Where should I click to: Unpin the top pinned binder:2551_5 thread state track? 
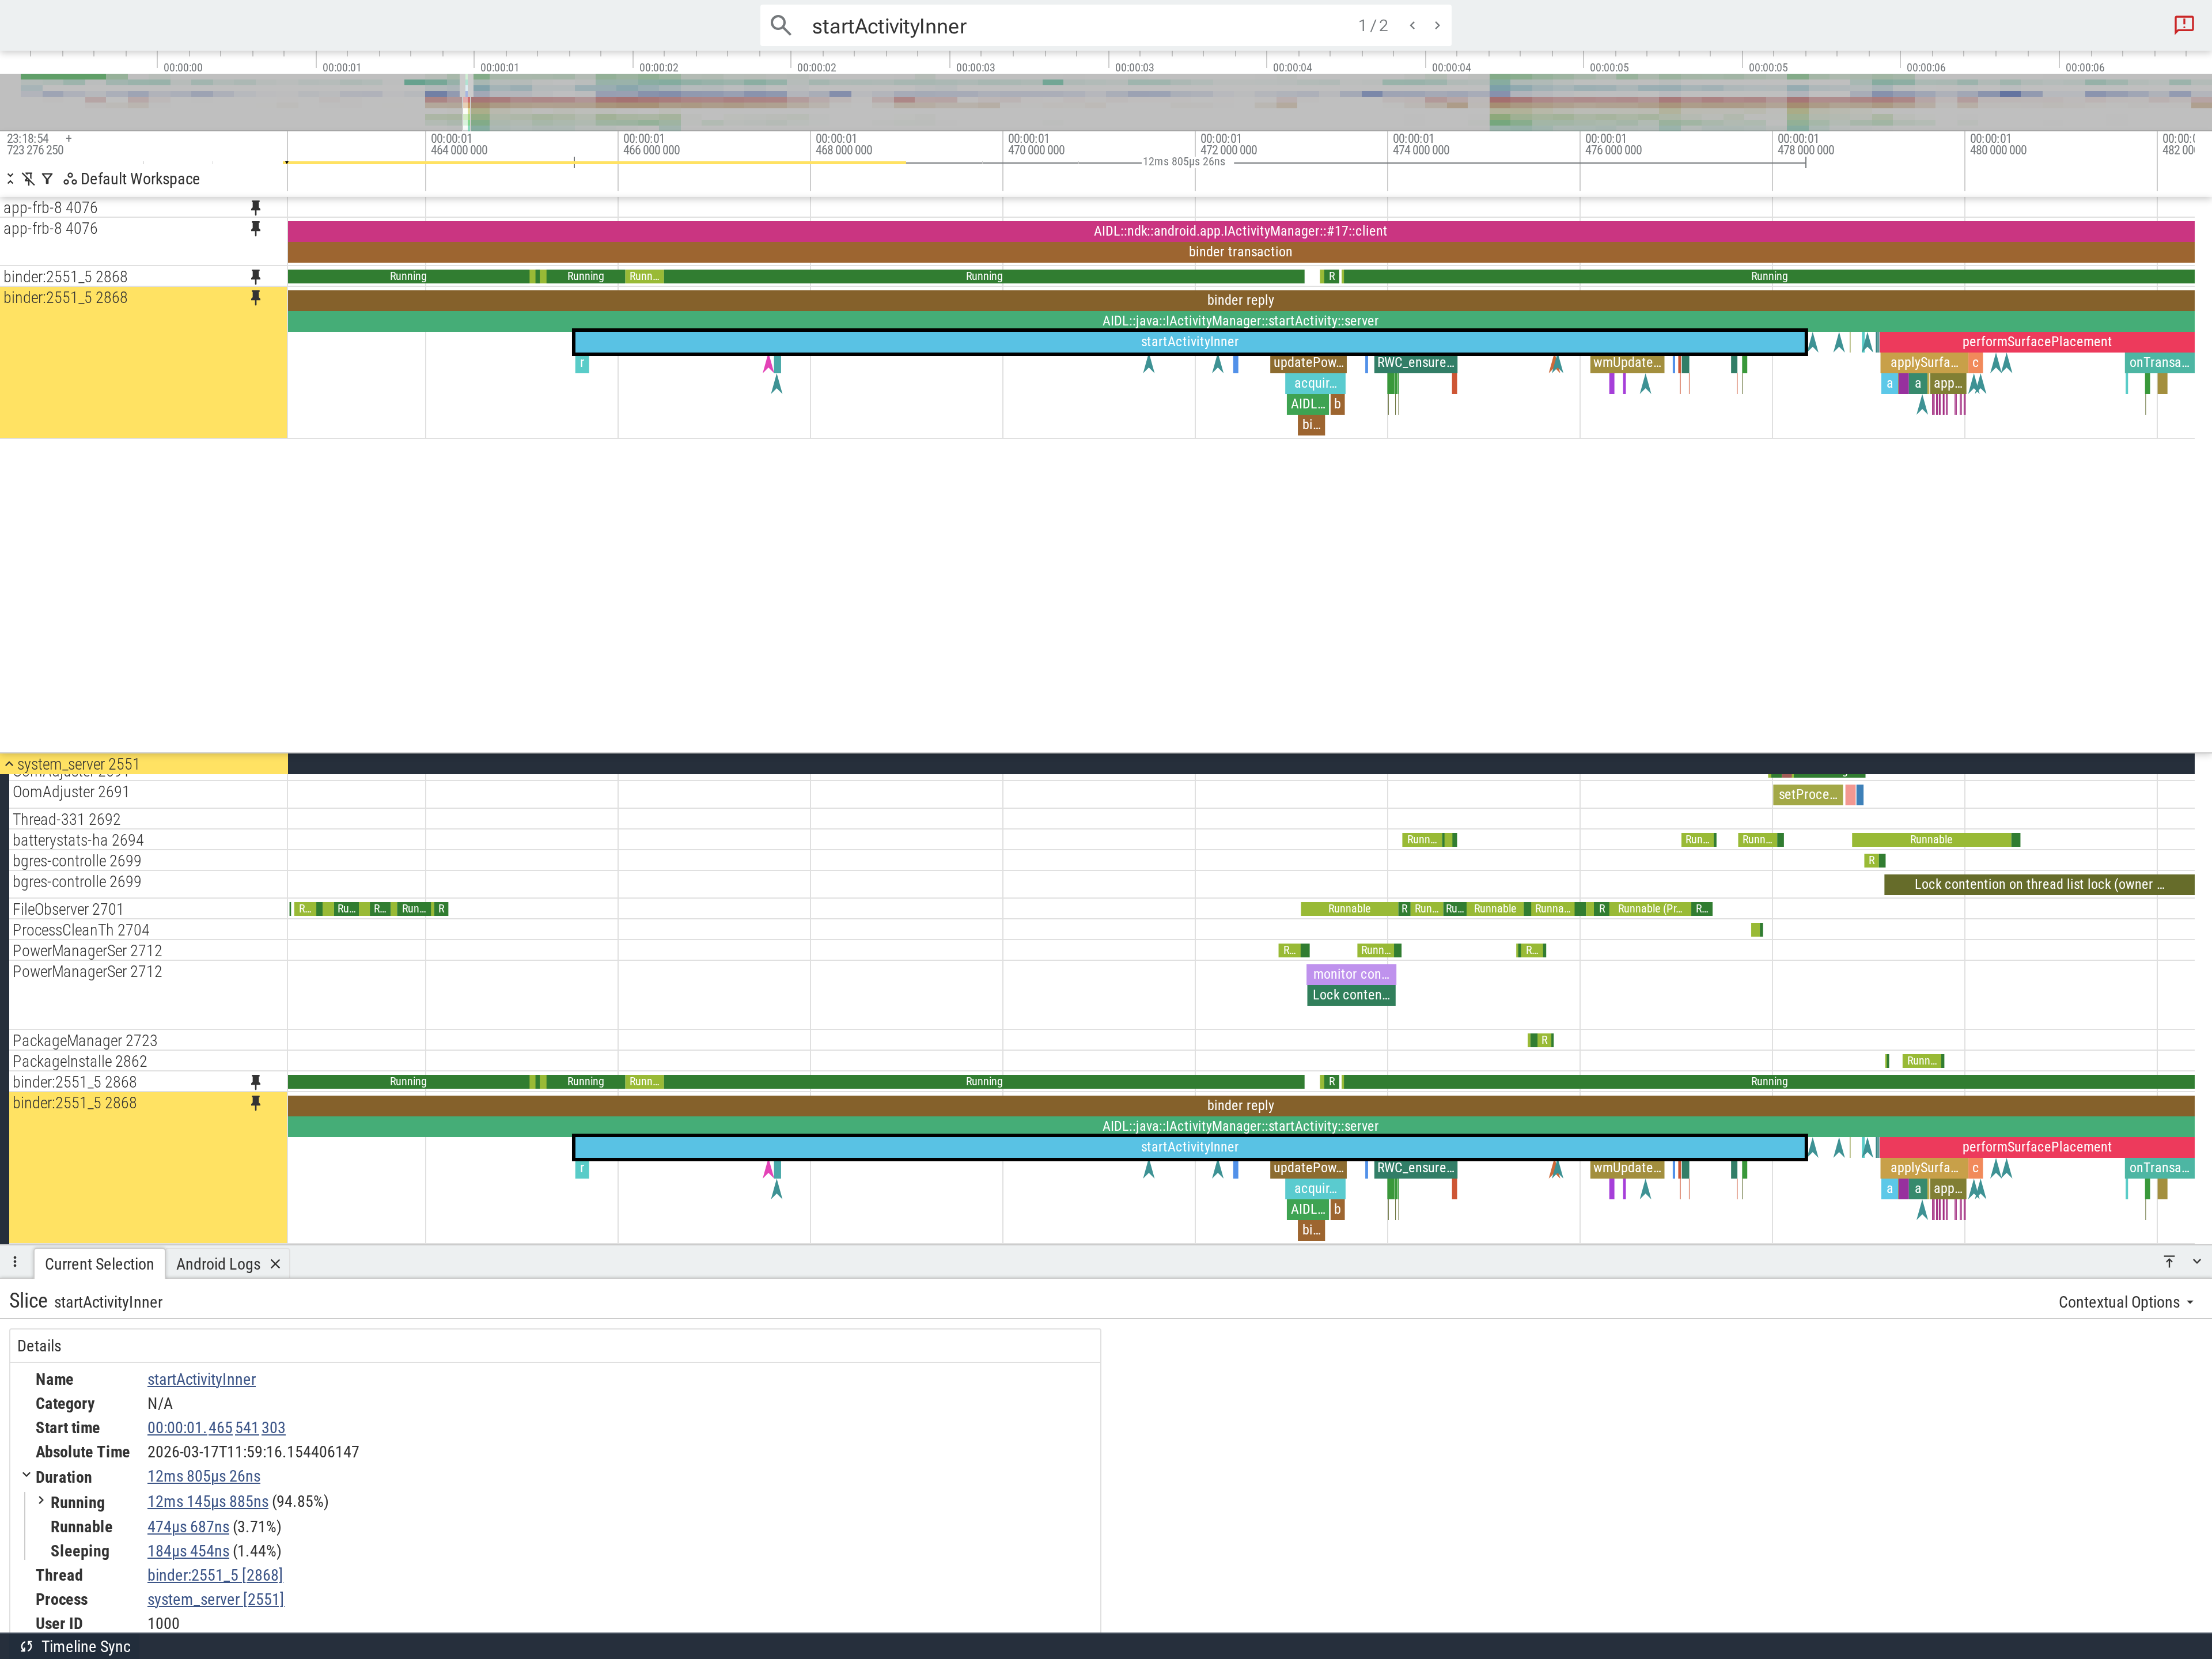255,276
